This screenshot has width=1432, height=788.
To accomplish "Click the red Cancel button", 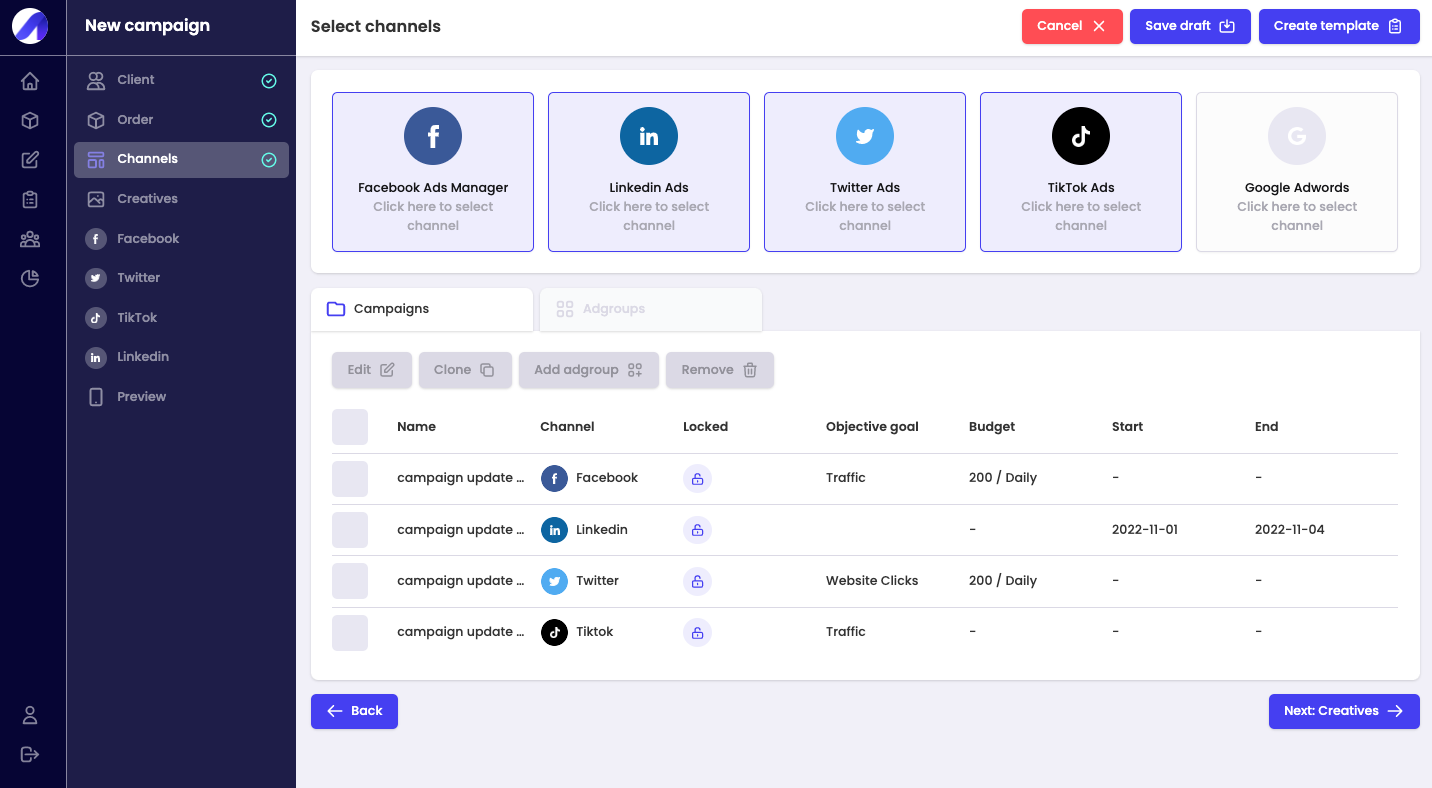I will [1072, 26].
